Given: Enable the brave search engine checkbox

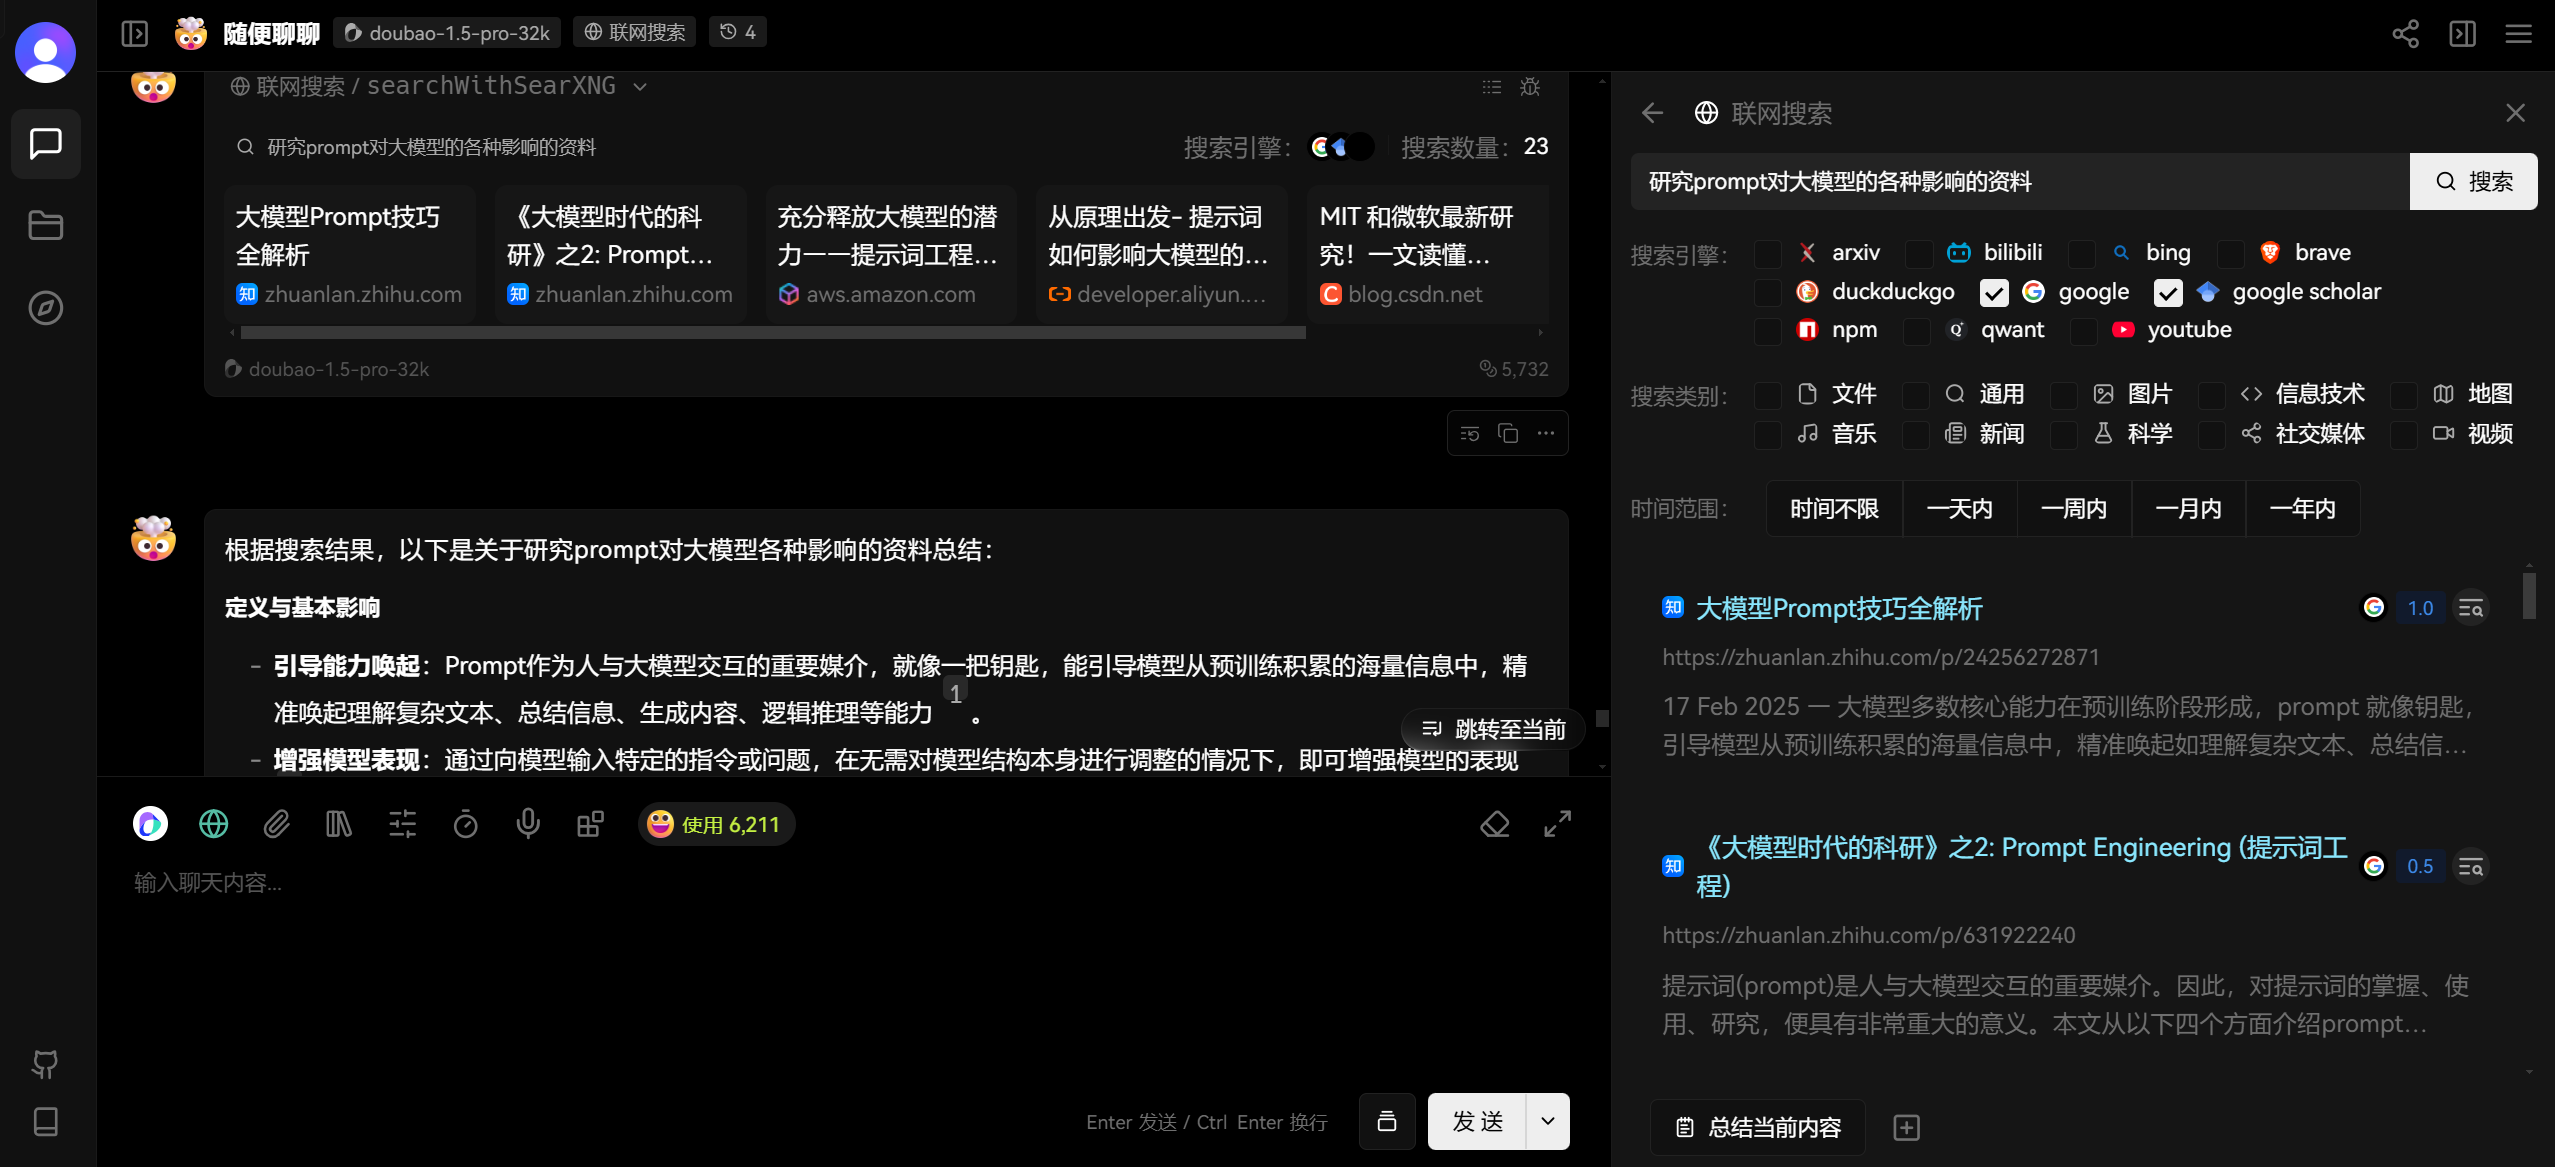Looking at the screenshot, I should 2231,254.
